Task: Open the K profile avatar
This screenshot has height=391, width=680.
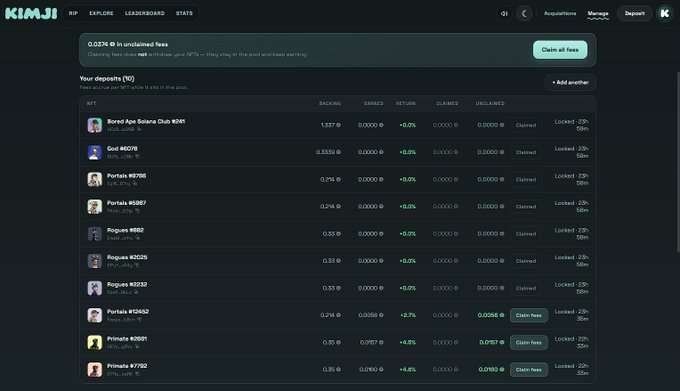Action: coord(664,13)
